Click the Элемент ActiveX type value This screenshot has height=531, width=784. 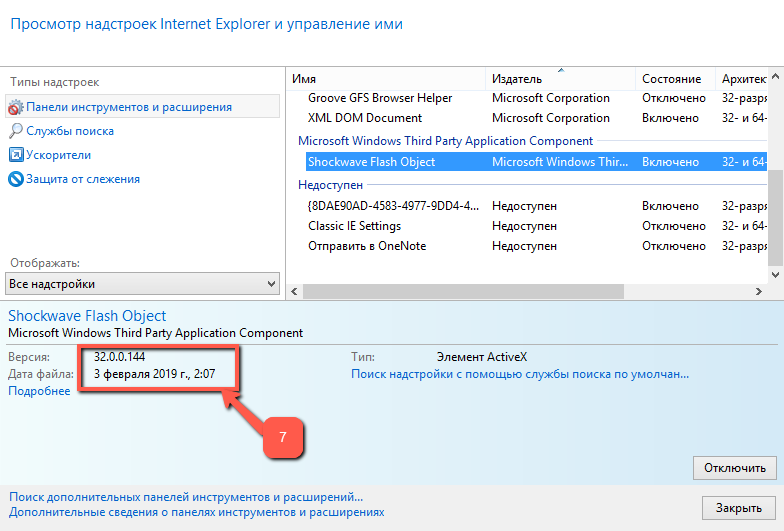pyautogui.click(x=482, y=357)
